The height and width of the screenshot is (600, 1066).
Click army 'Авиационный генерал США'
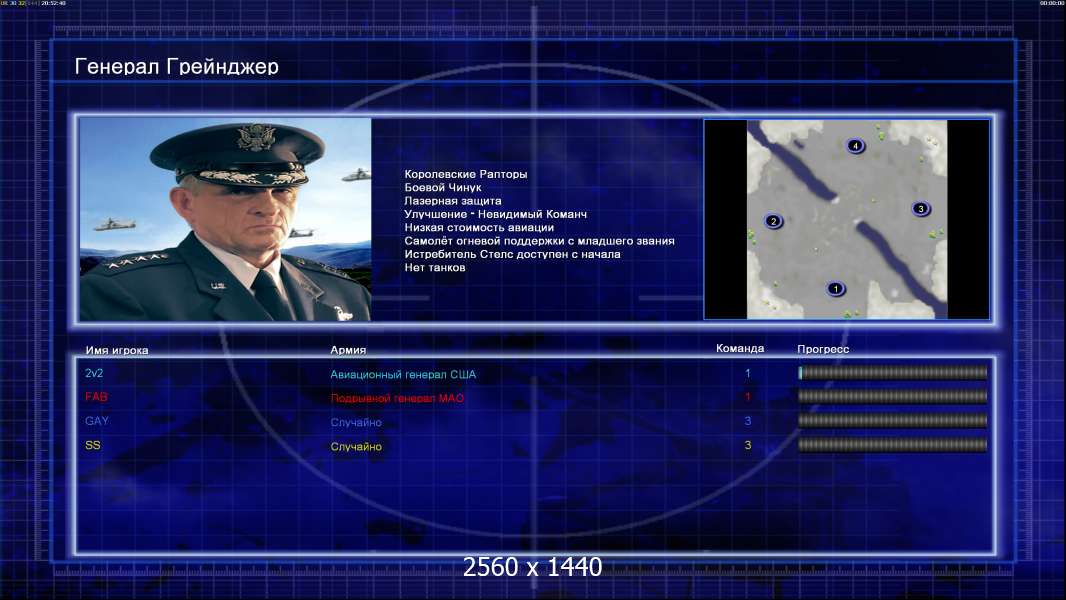tap(403, 374)
